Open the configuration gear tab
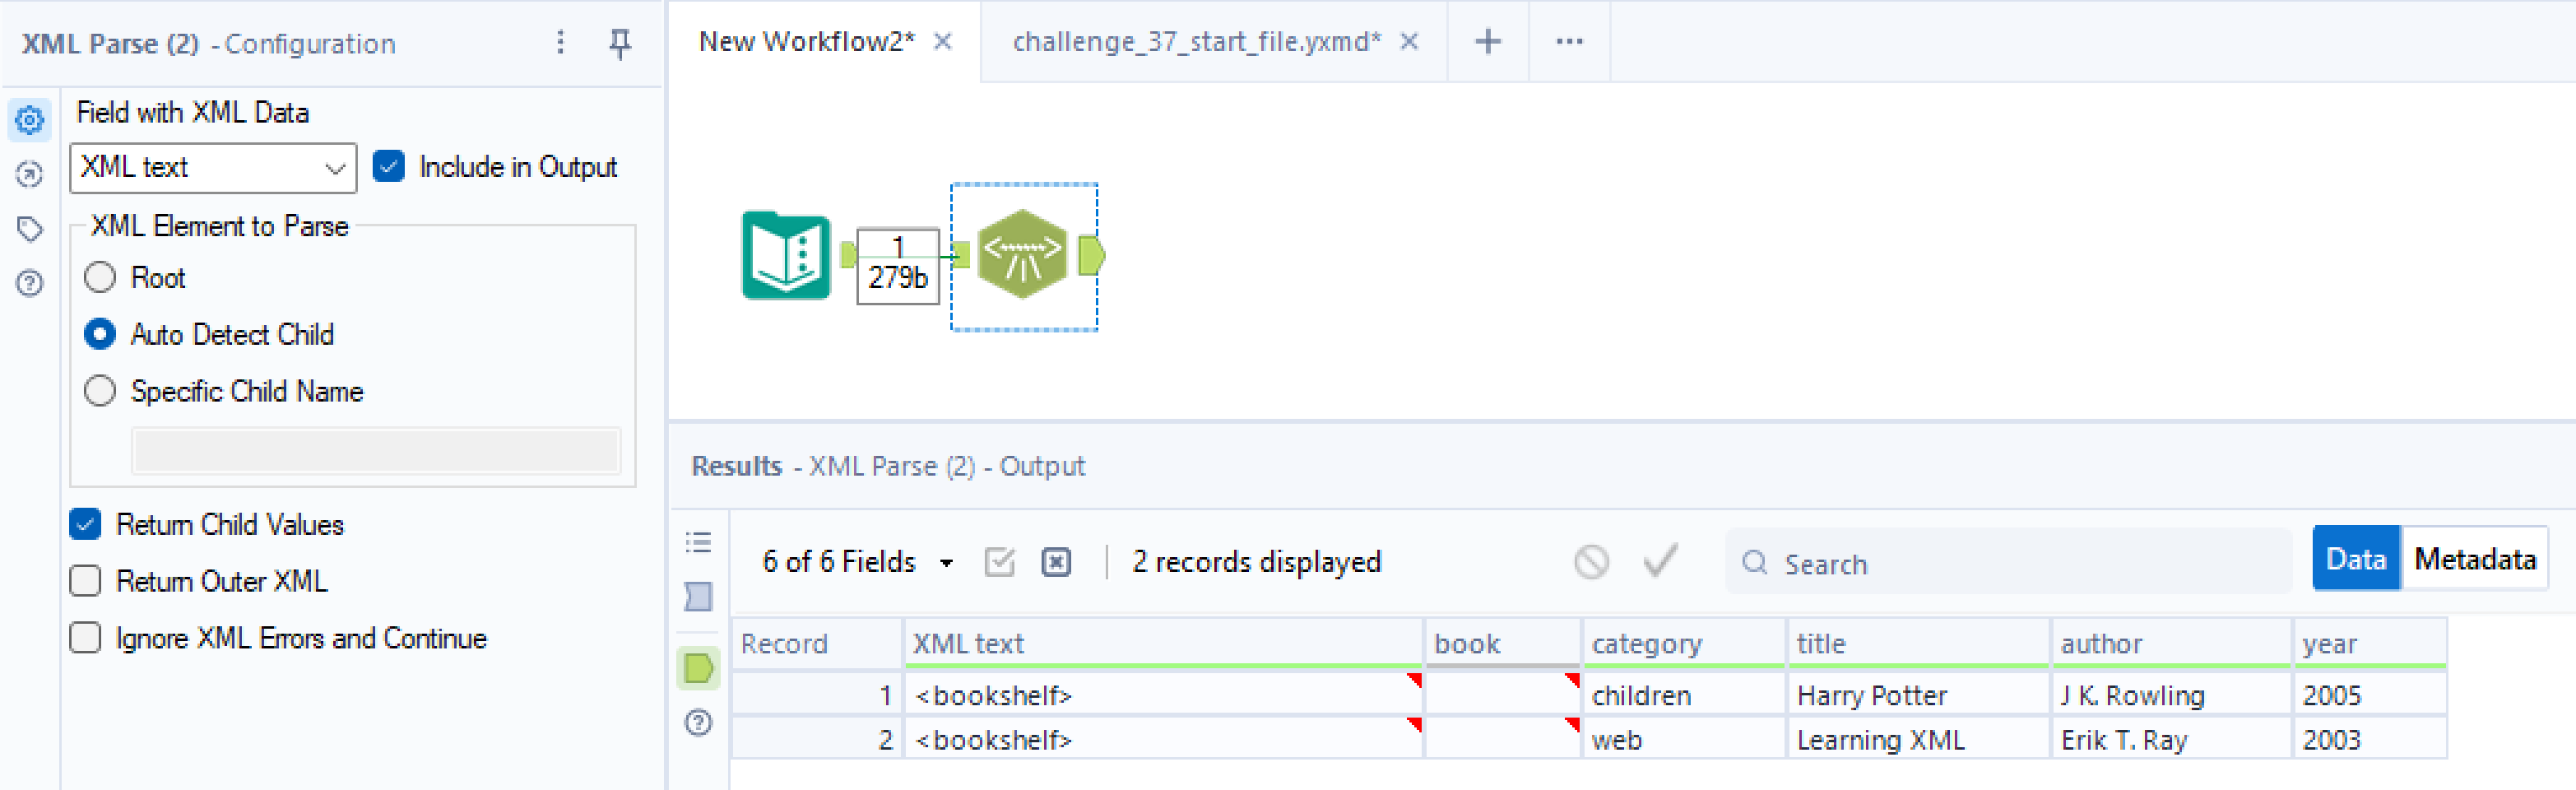Viewport: 2576px width, 790px height. point(30,120)
